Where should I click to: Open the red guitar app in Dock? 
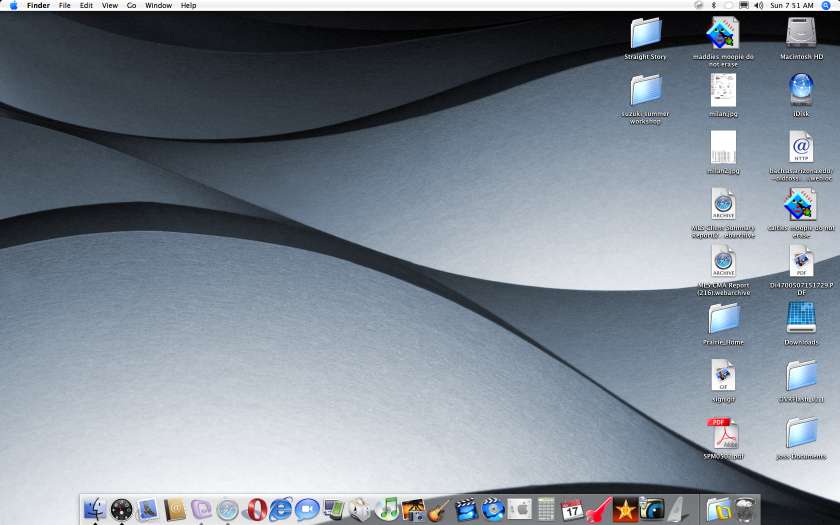click(598, 509)
